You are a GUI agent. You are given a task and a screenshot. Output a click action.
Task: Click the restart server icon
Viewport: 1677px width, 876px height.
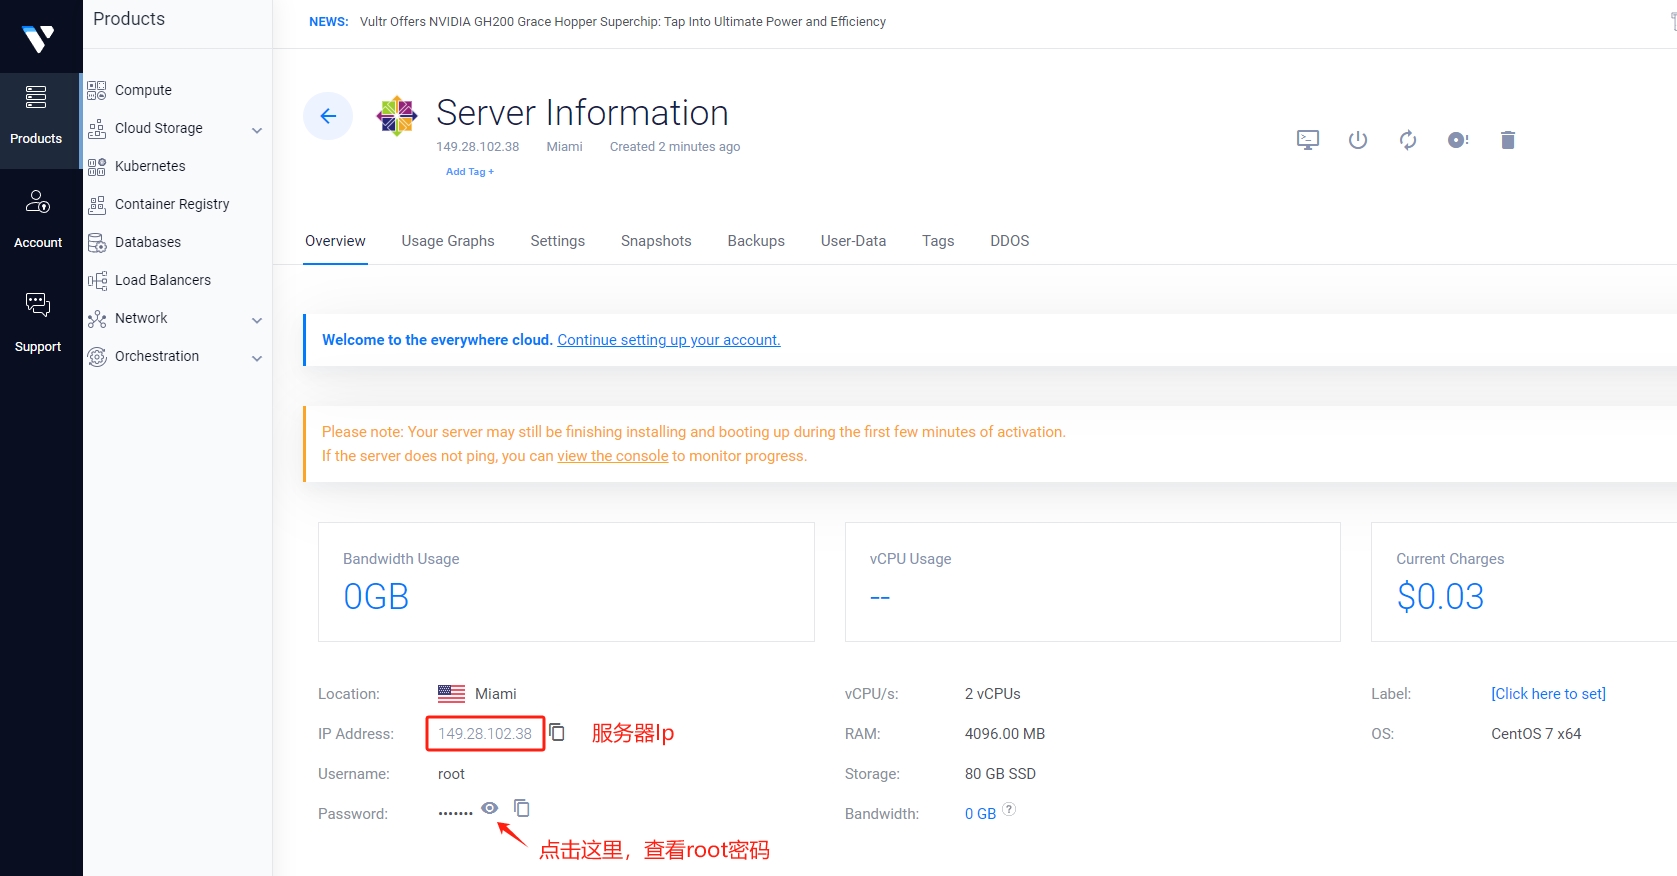click(1408, 140)
